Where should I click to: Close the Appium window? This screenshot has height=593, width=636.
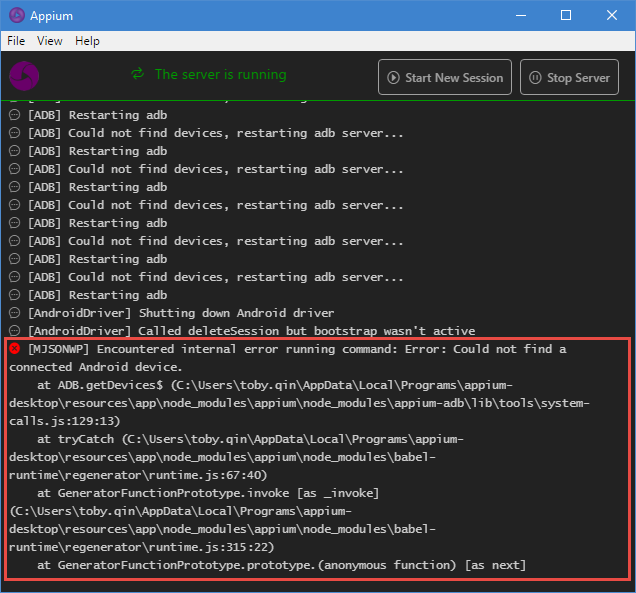[x=612, y=15]
